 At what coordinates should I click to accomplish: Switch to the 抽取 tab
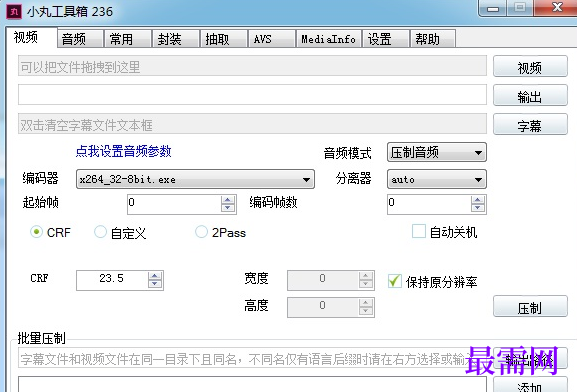224,39
